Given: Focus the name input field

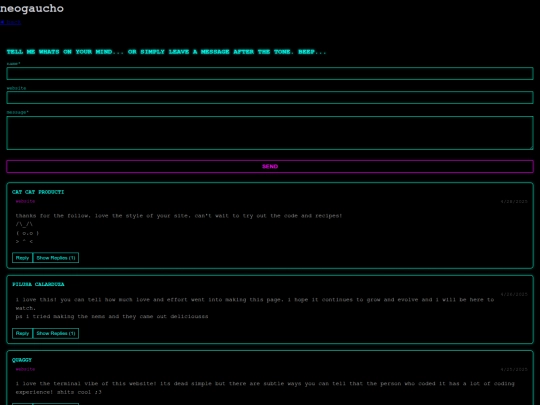Looking at the screenshot, I should pyautogui.click(x=270, y=73).
